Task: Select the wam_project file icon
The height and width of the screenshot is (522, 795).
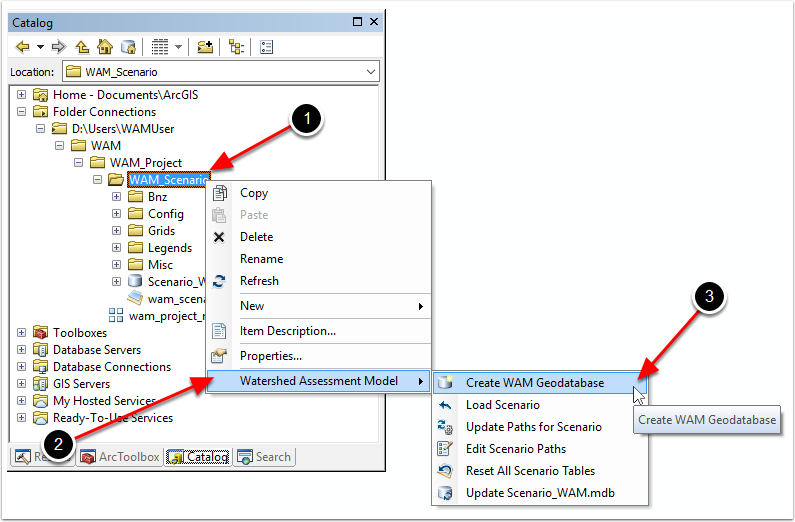Action: tap(116, 315)
